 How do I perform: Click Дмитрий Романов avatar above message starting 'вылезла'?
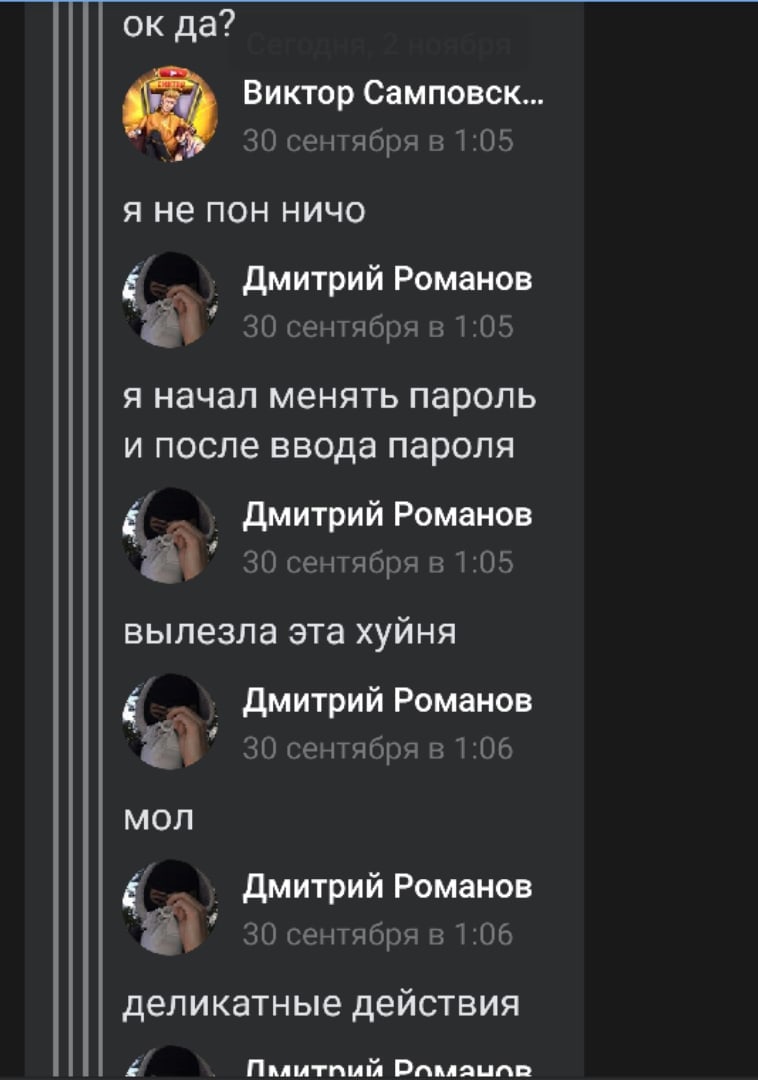coord(170,535)
